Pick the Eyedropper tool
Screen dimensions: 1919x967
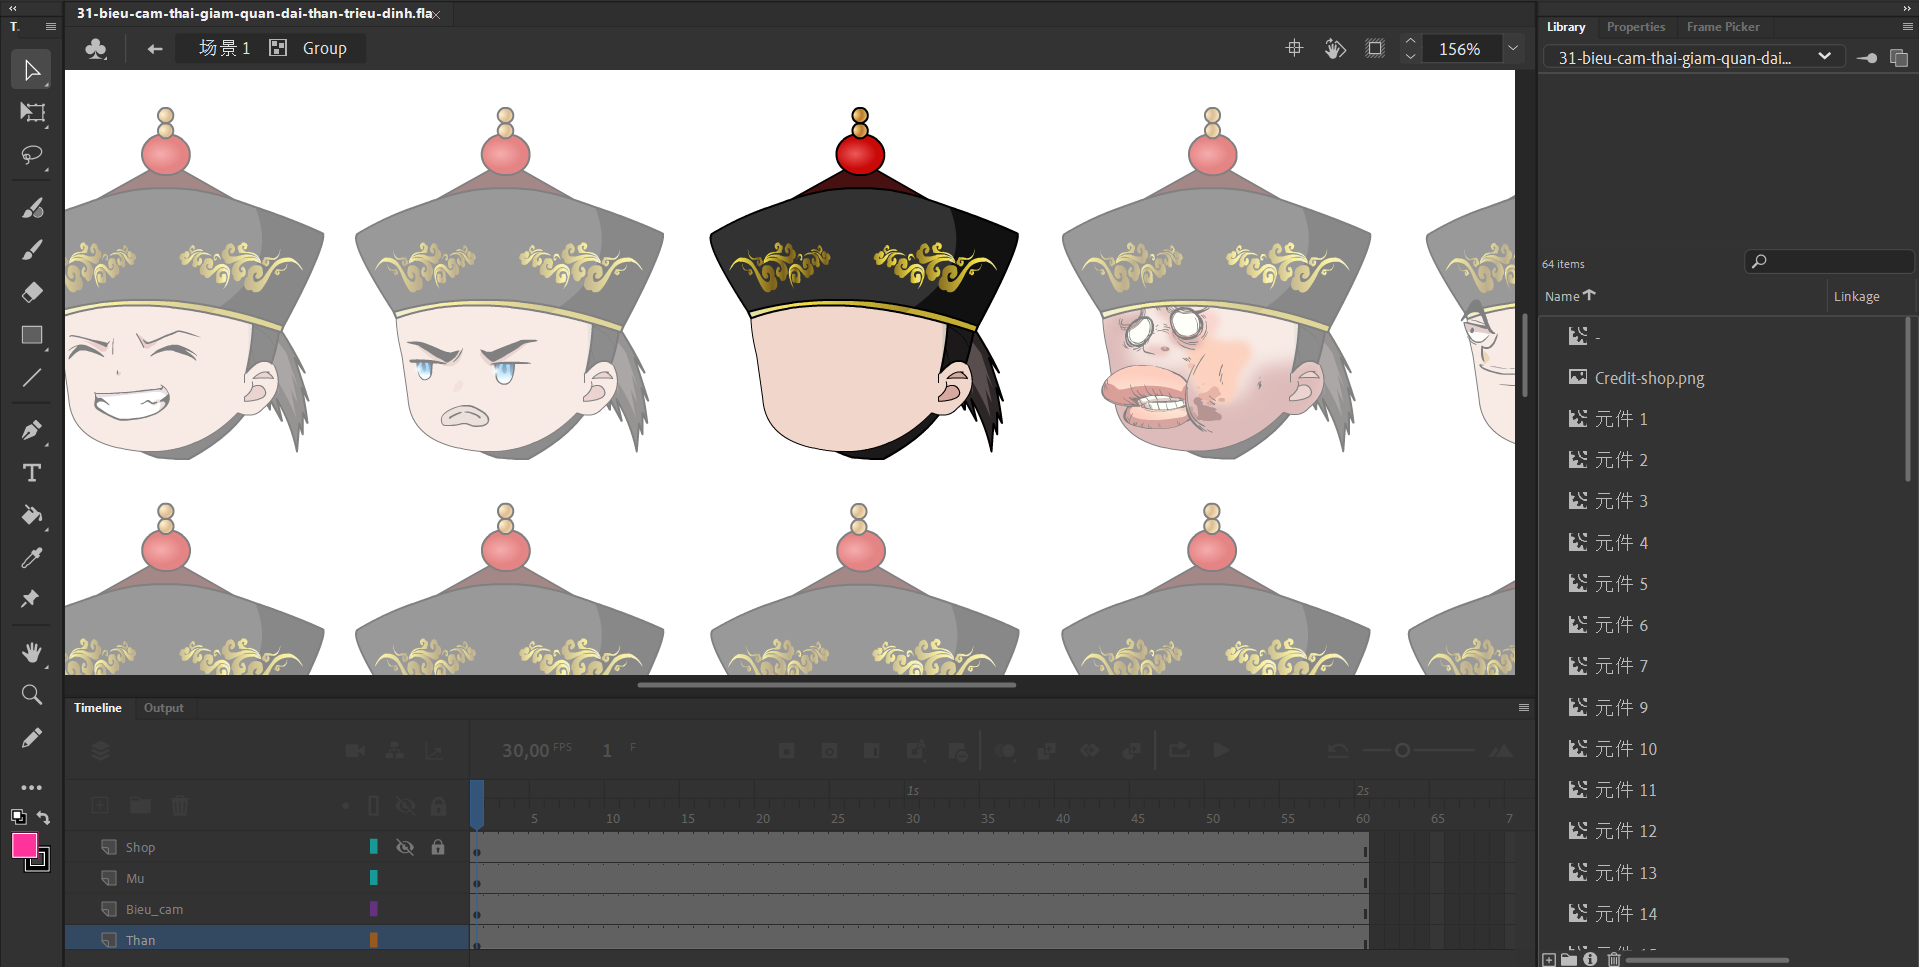(x=32, y=558)
